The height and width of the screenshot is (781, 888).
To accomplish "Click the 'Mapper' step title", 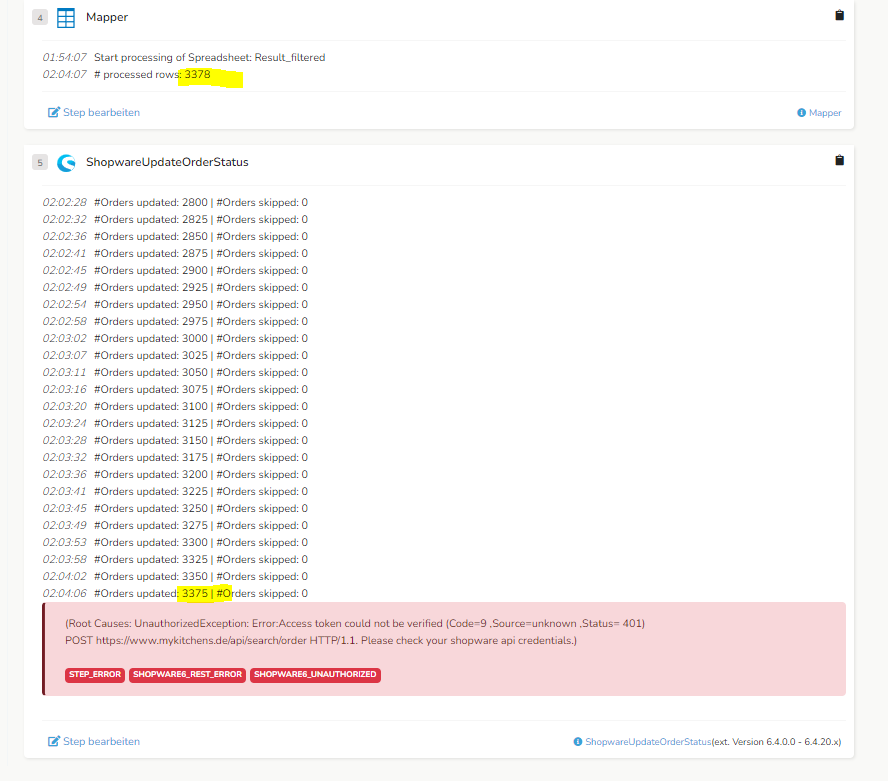I will 107,17.
